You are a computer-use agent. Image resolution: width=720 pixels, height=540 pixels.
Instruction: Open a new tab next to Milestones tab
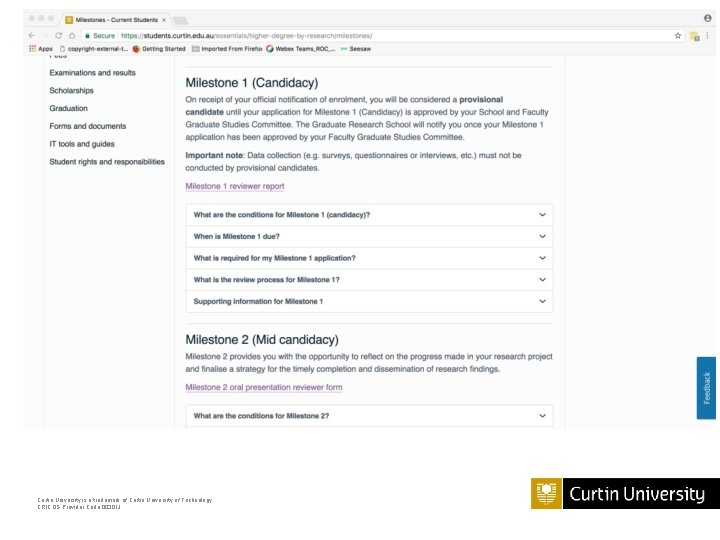tap(180, 20)
